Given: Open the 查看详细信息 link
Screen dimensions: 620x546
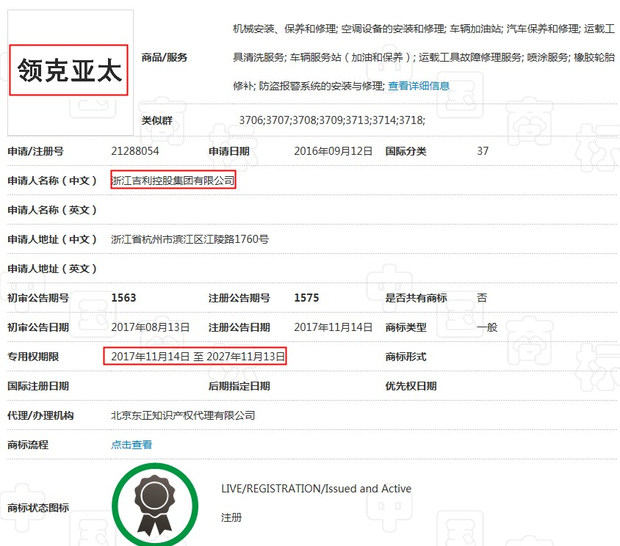Looking at the screenshot, I should pos(418,86).
